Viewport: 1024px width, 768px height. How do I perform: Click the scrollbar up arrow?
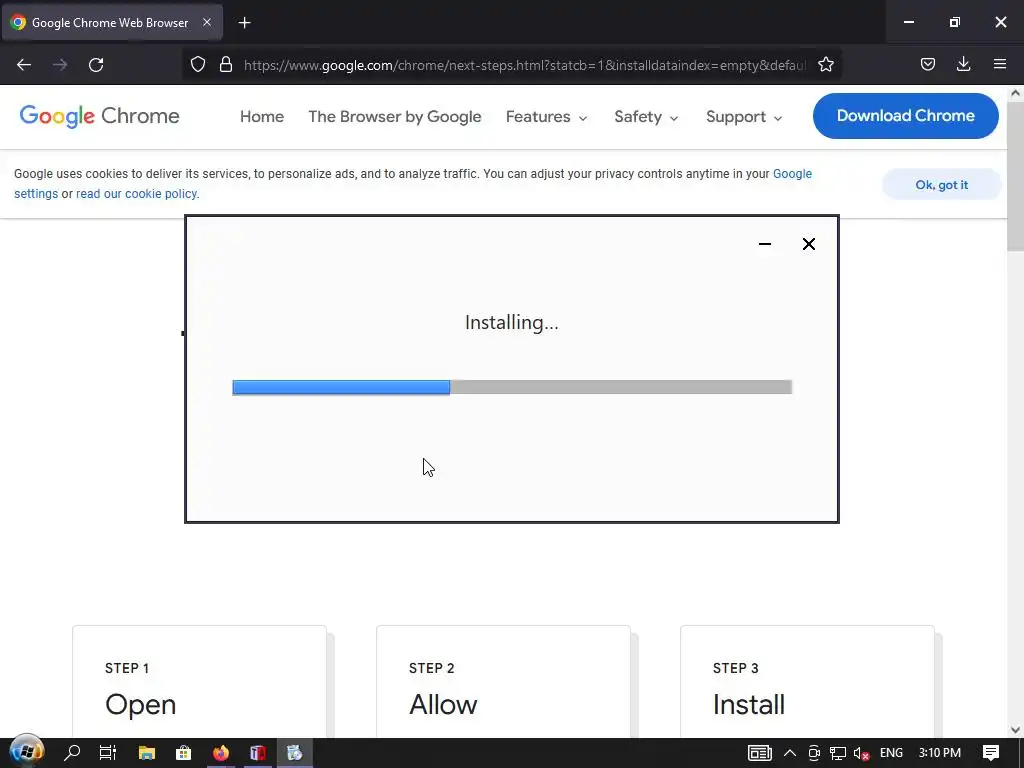point(1015,93)
